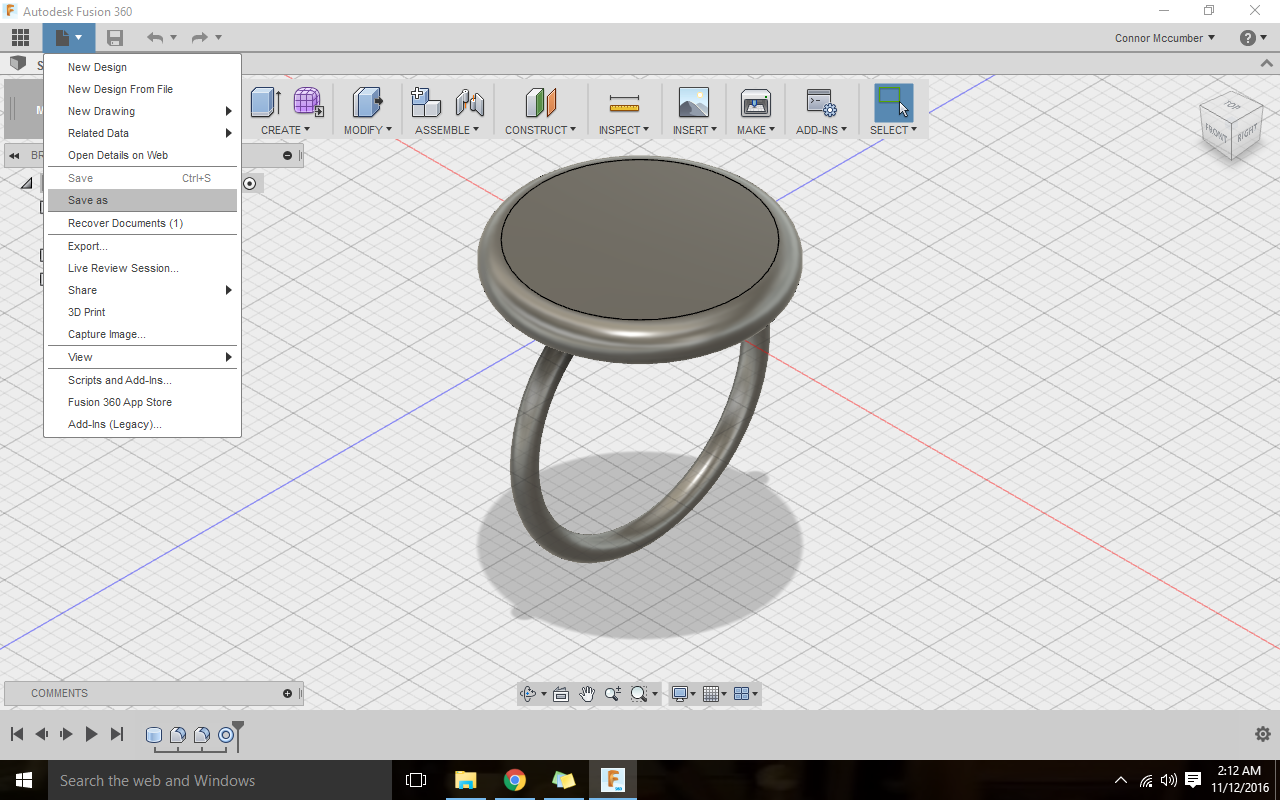Undo the last action
The image size is (1280, 800).
[155, 38]
